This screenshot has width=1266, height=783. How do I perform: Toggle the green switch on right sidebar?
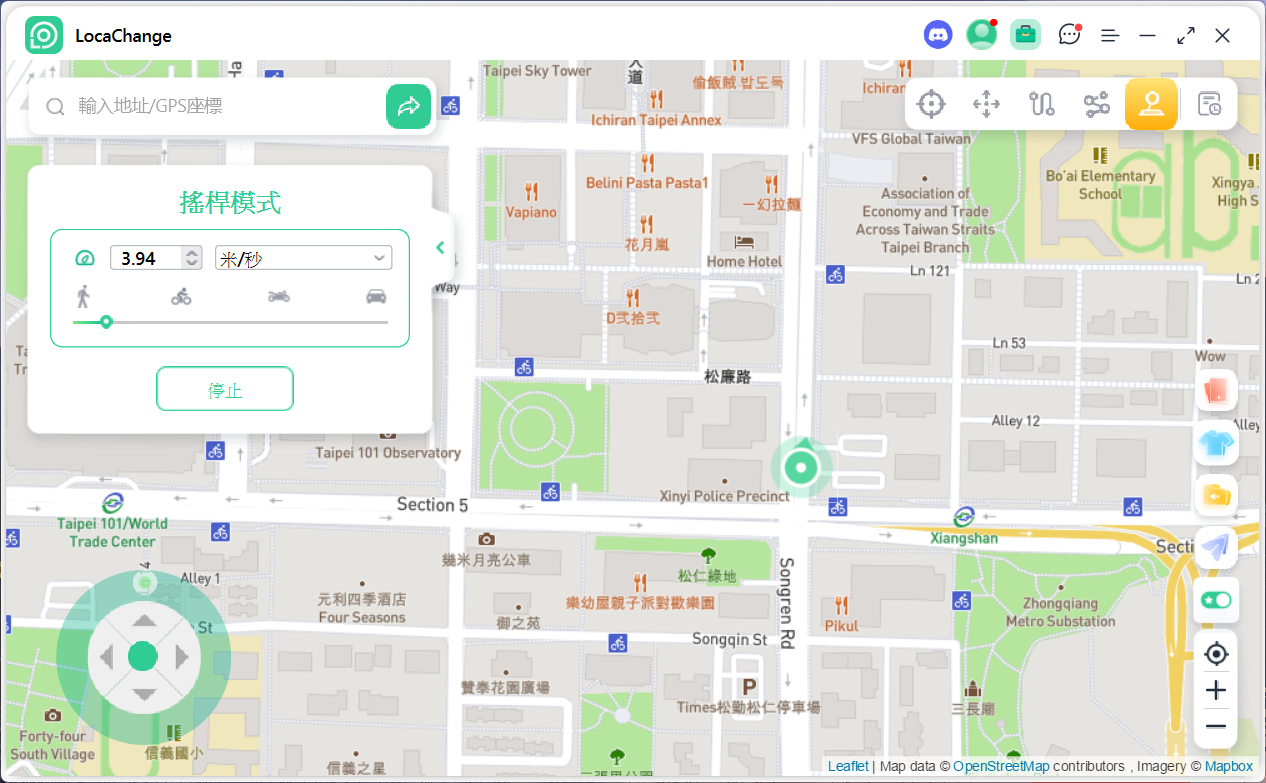(1216, 601)
